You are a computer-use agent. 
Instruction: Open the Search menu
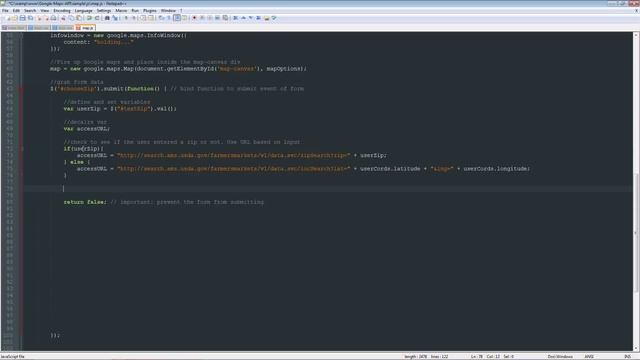[30, 11]
